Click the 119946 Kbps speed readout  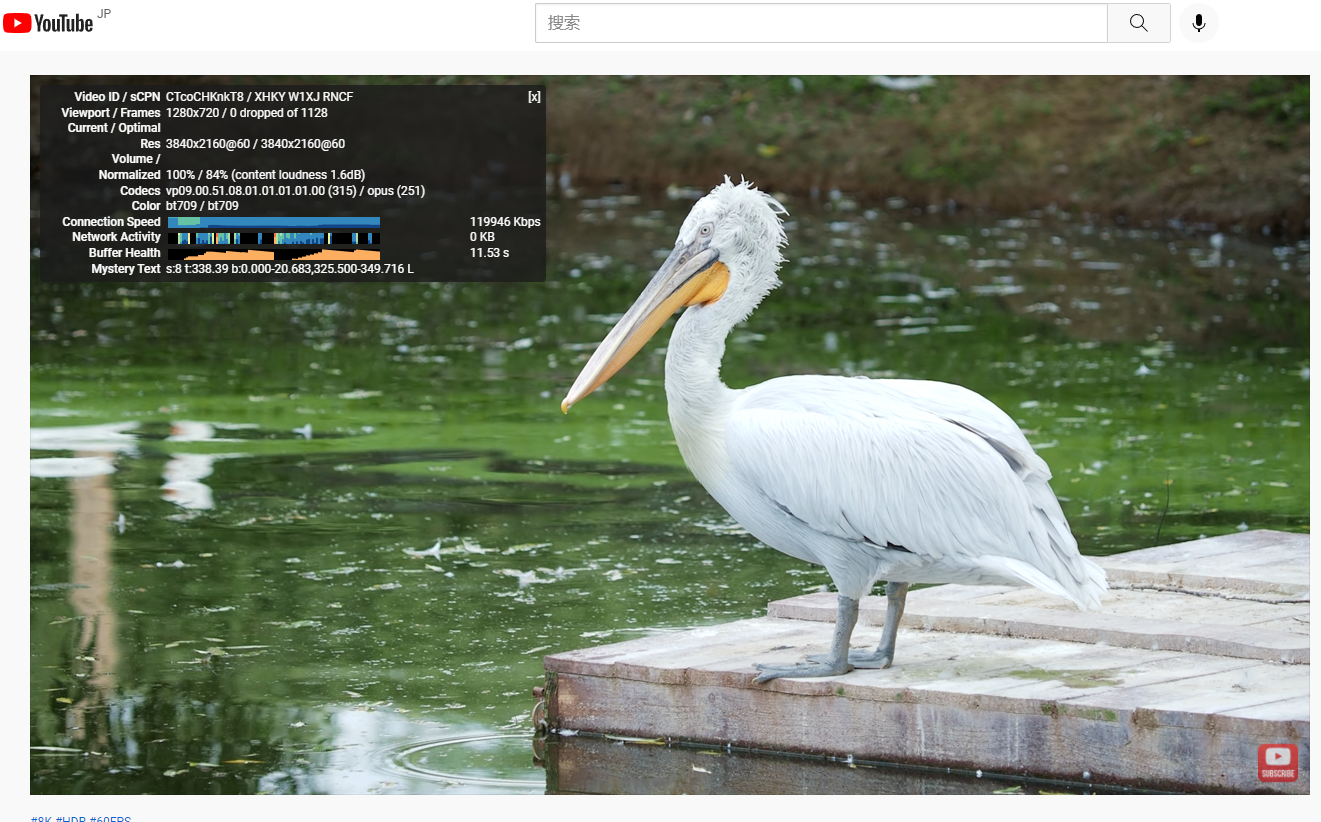click(x=505, y=222)
